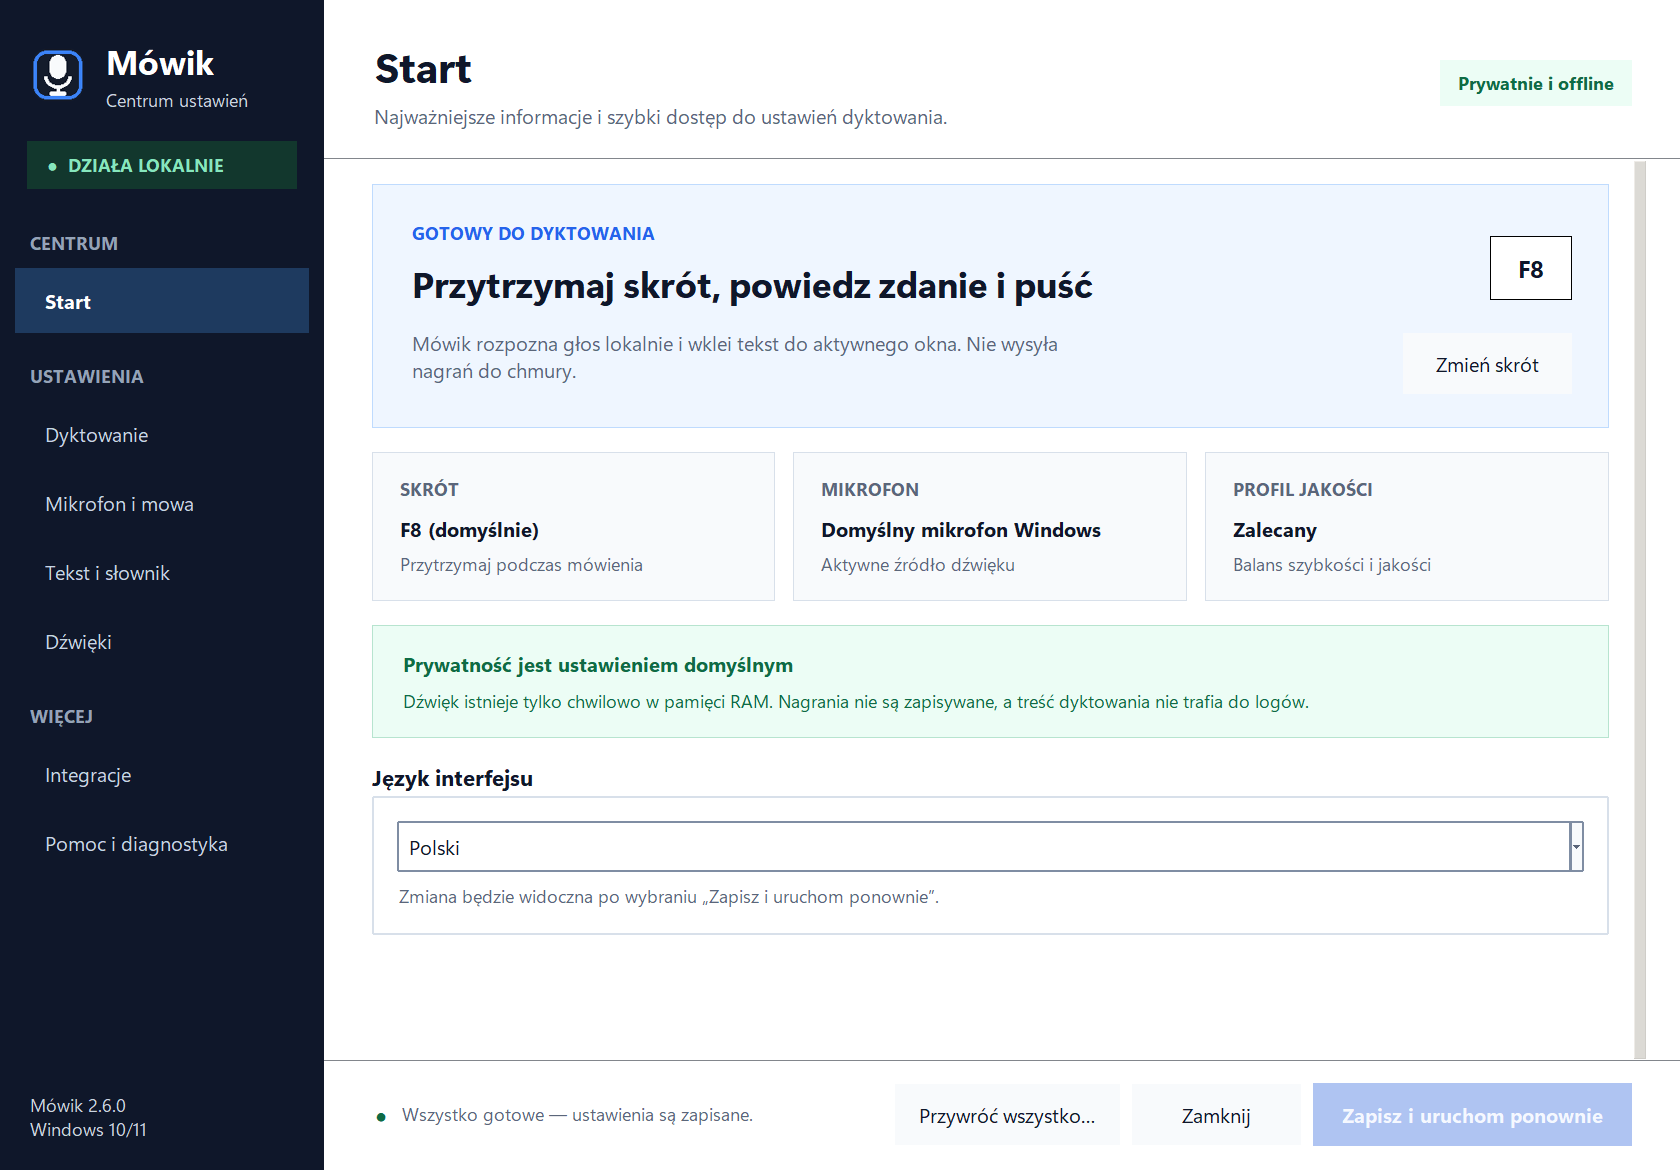Click the 'Balans szybkości i jakości' text
The image size is (1680, 1170).
[1332, 565]
